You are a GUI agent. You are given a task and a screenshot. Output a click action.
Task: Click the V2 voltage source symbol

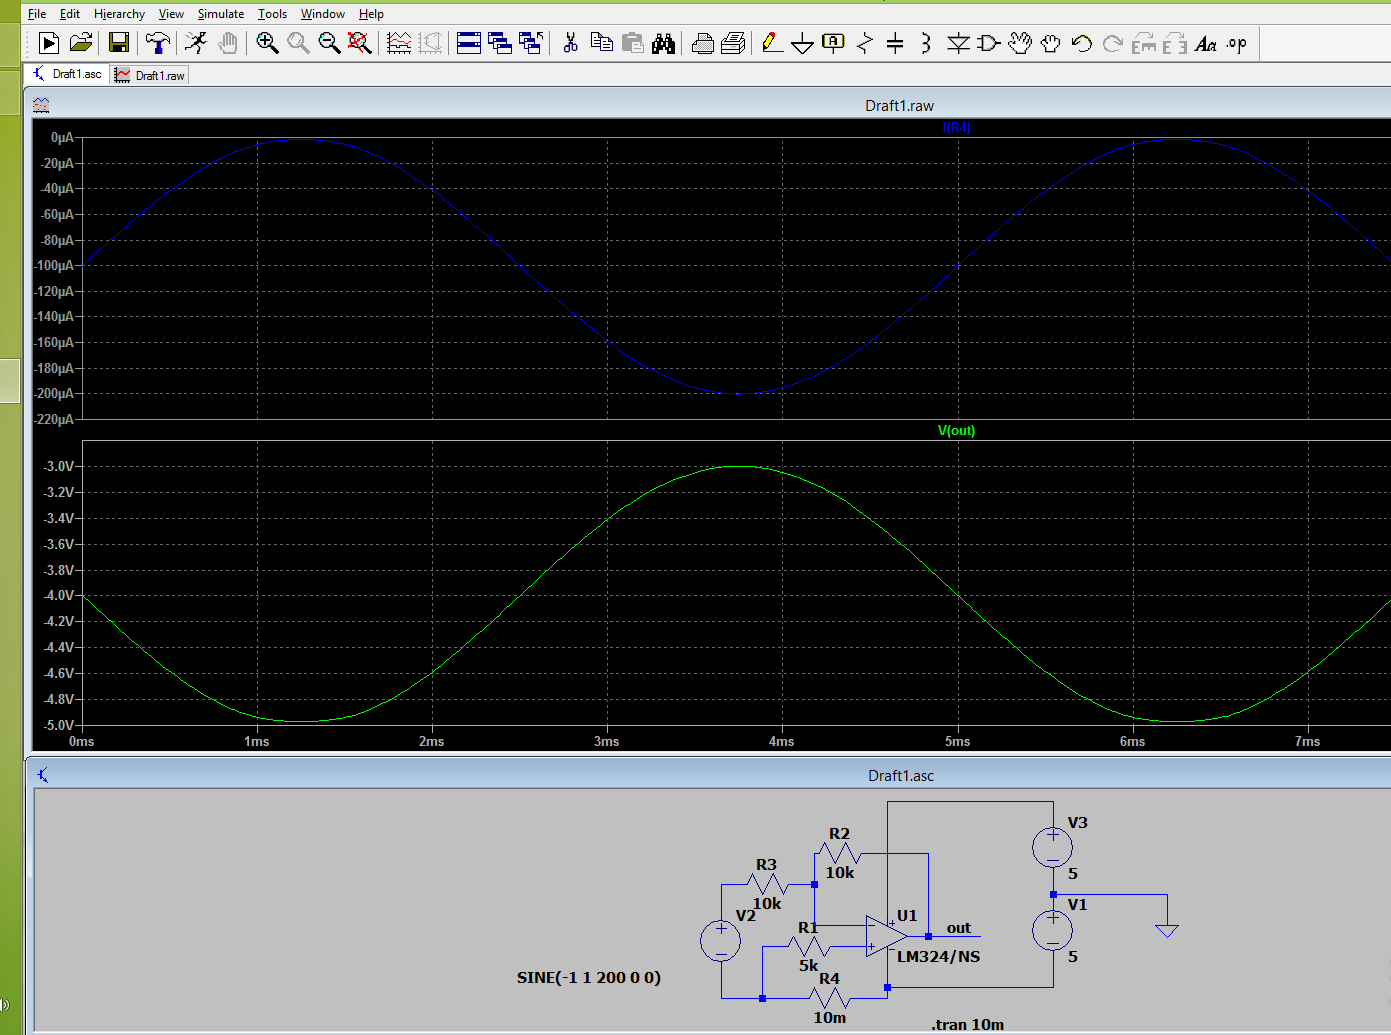click(721, 940)
